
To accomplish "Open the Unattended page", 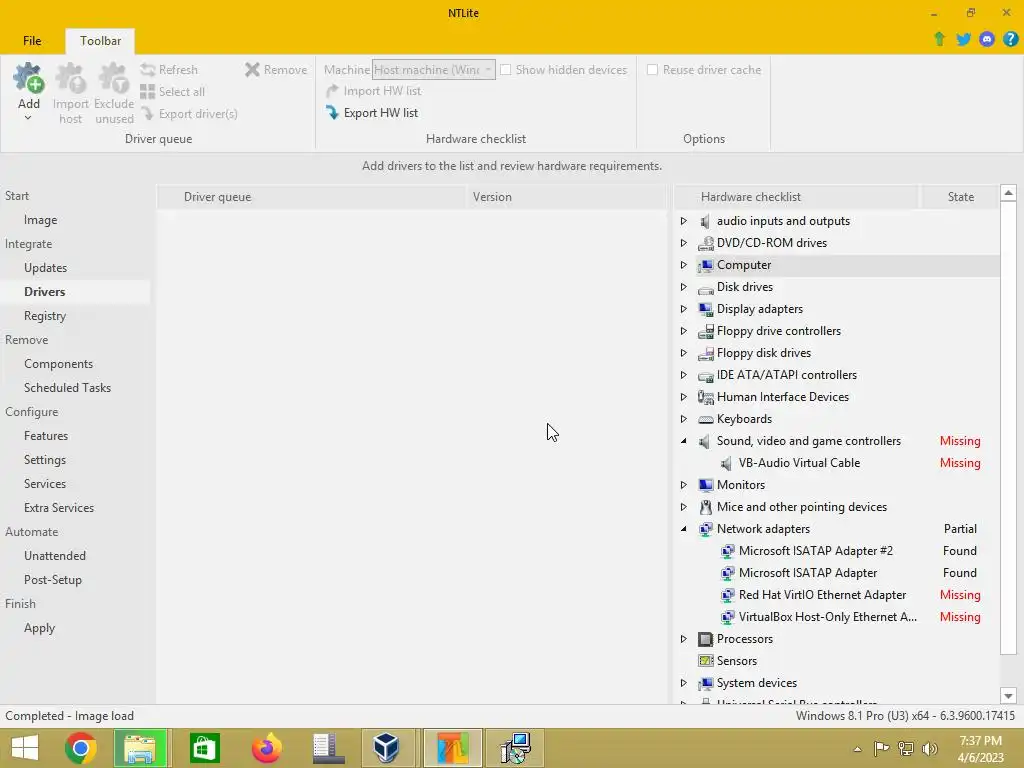I will pyautogui.click(x=55, y=556).
